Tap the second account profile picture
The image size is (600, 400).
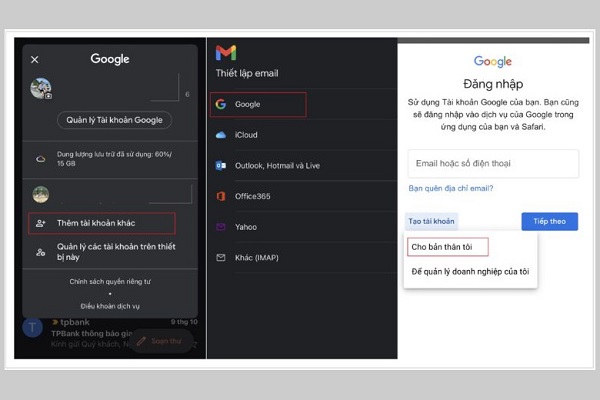pos(41,195)
